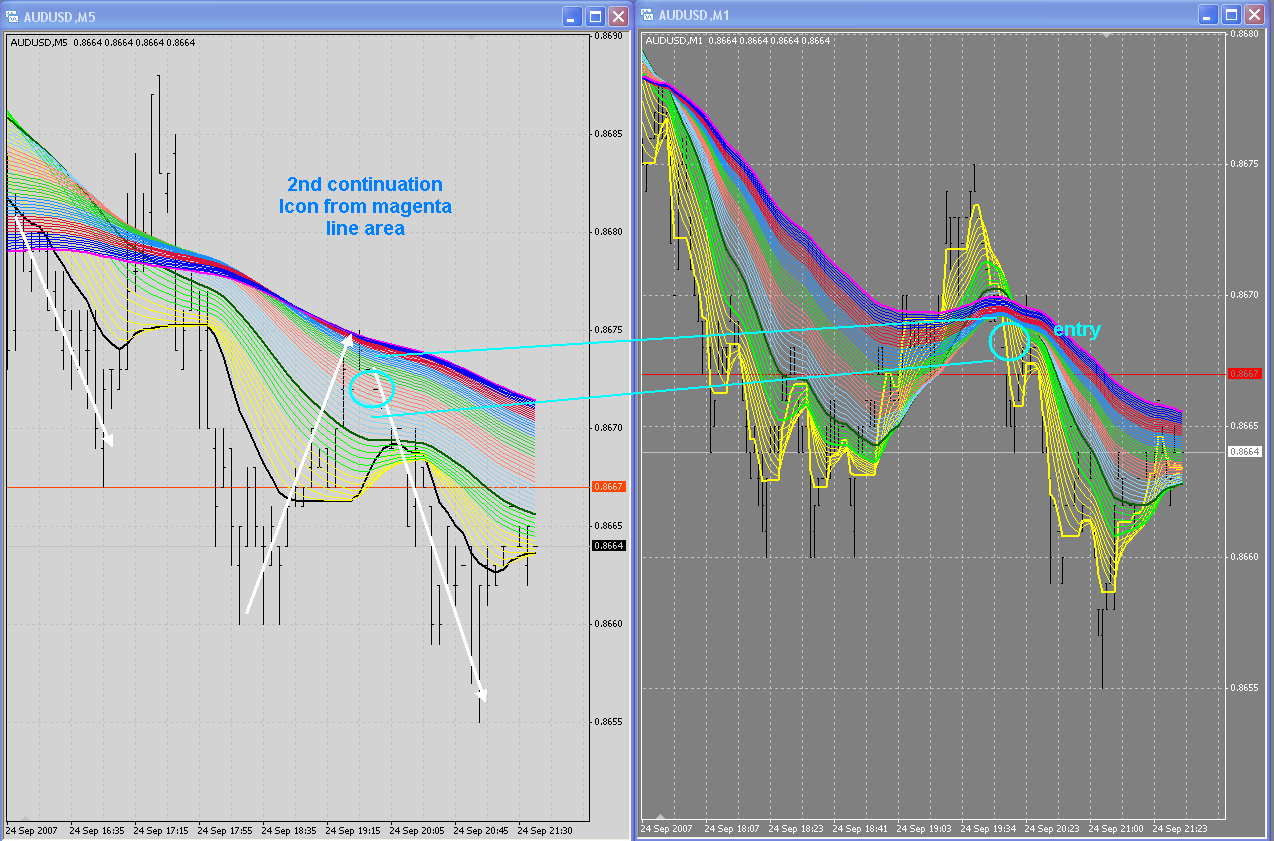Viewport: 1274px width, 841px height.
Task: Click '24 Sep 20:45' on the M5 time axis
Action: point(481,830)
